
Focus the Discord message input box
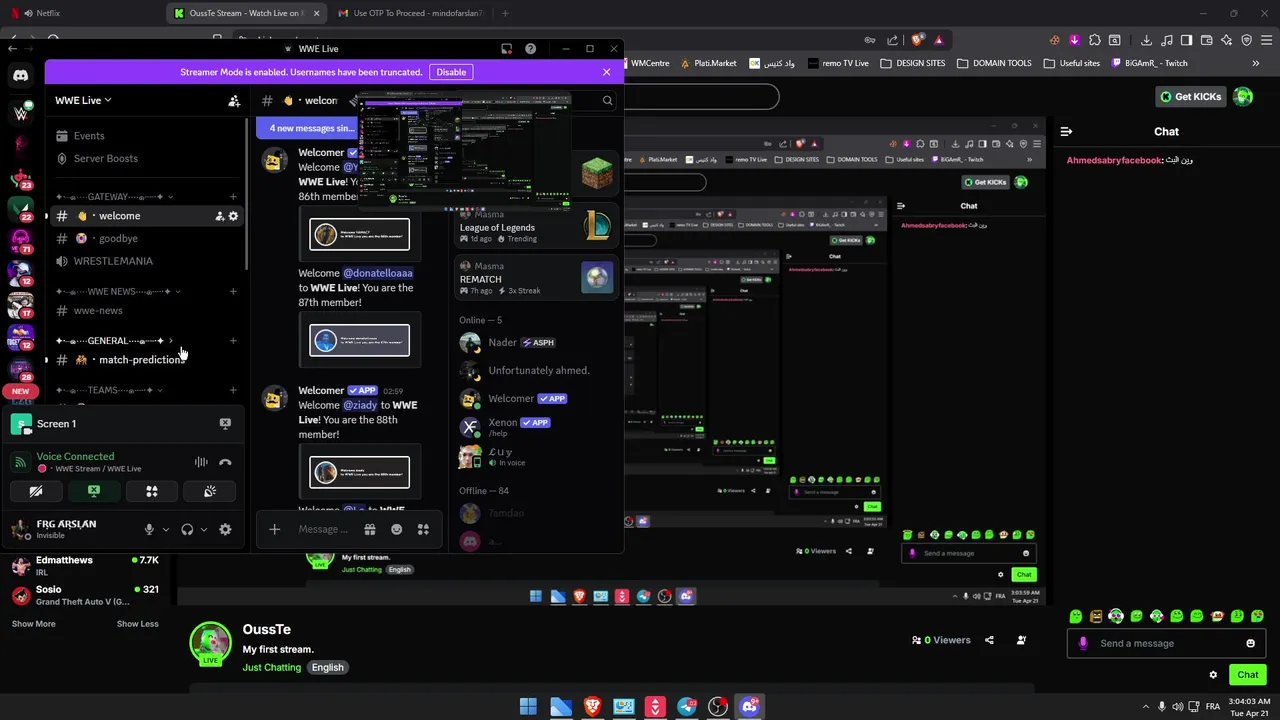click(323, 529)
